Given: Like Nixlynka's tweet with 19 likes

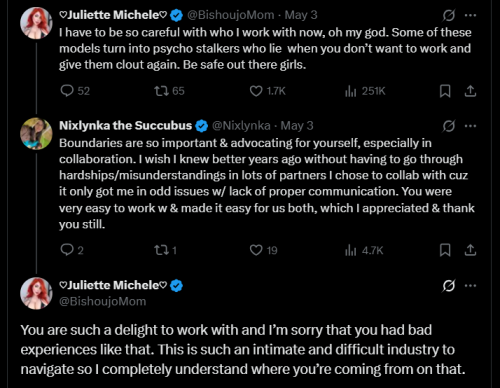Looking at the screenshot, I should (x=263, y=250).
